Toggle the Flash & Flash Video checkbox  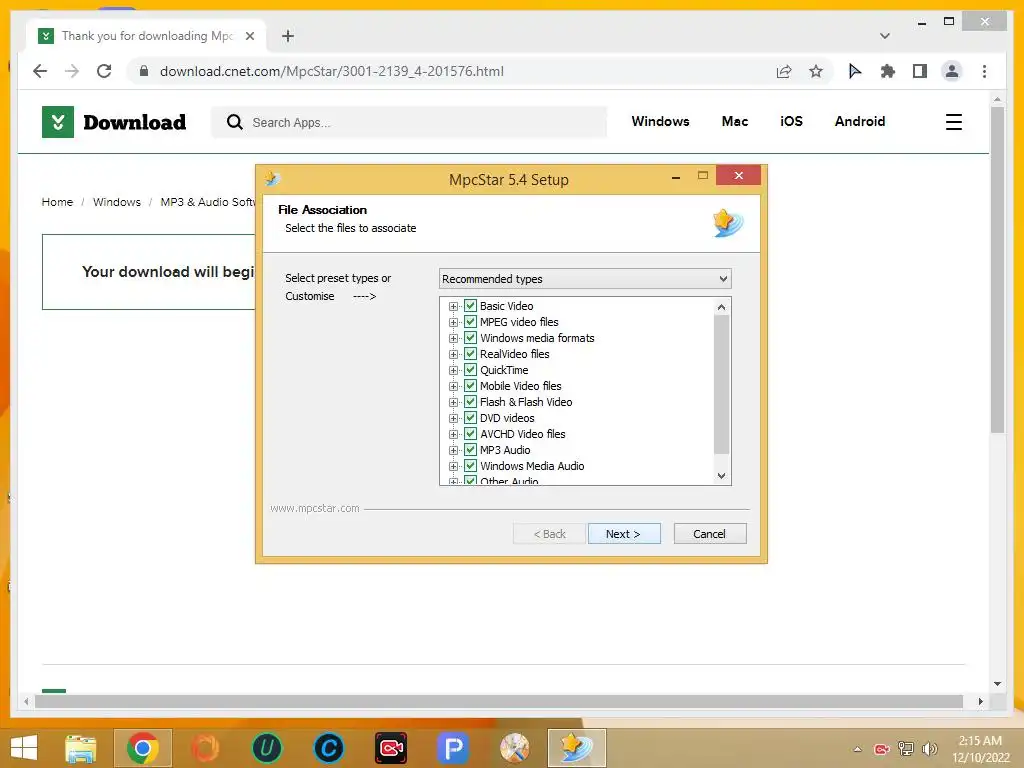tap(470, 402)
